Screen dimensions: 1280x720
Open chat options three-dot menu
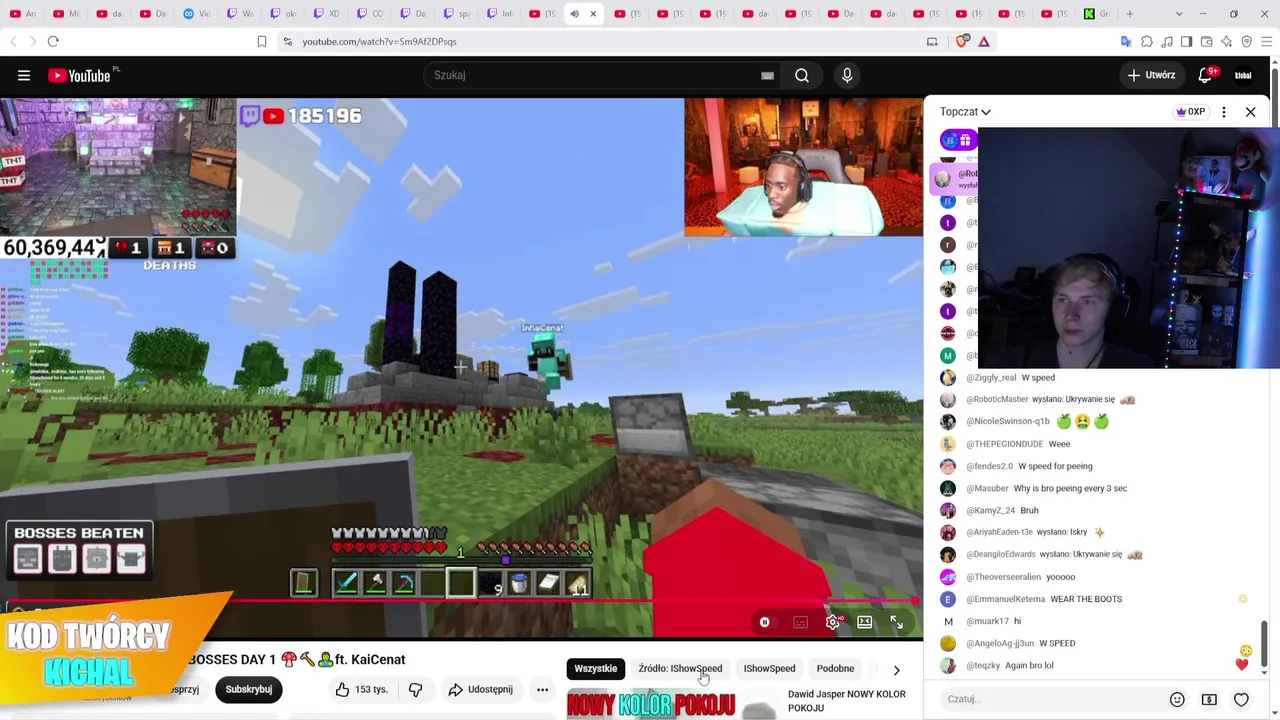pos(1224,112)
